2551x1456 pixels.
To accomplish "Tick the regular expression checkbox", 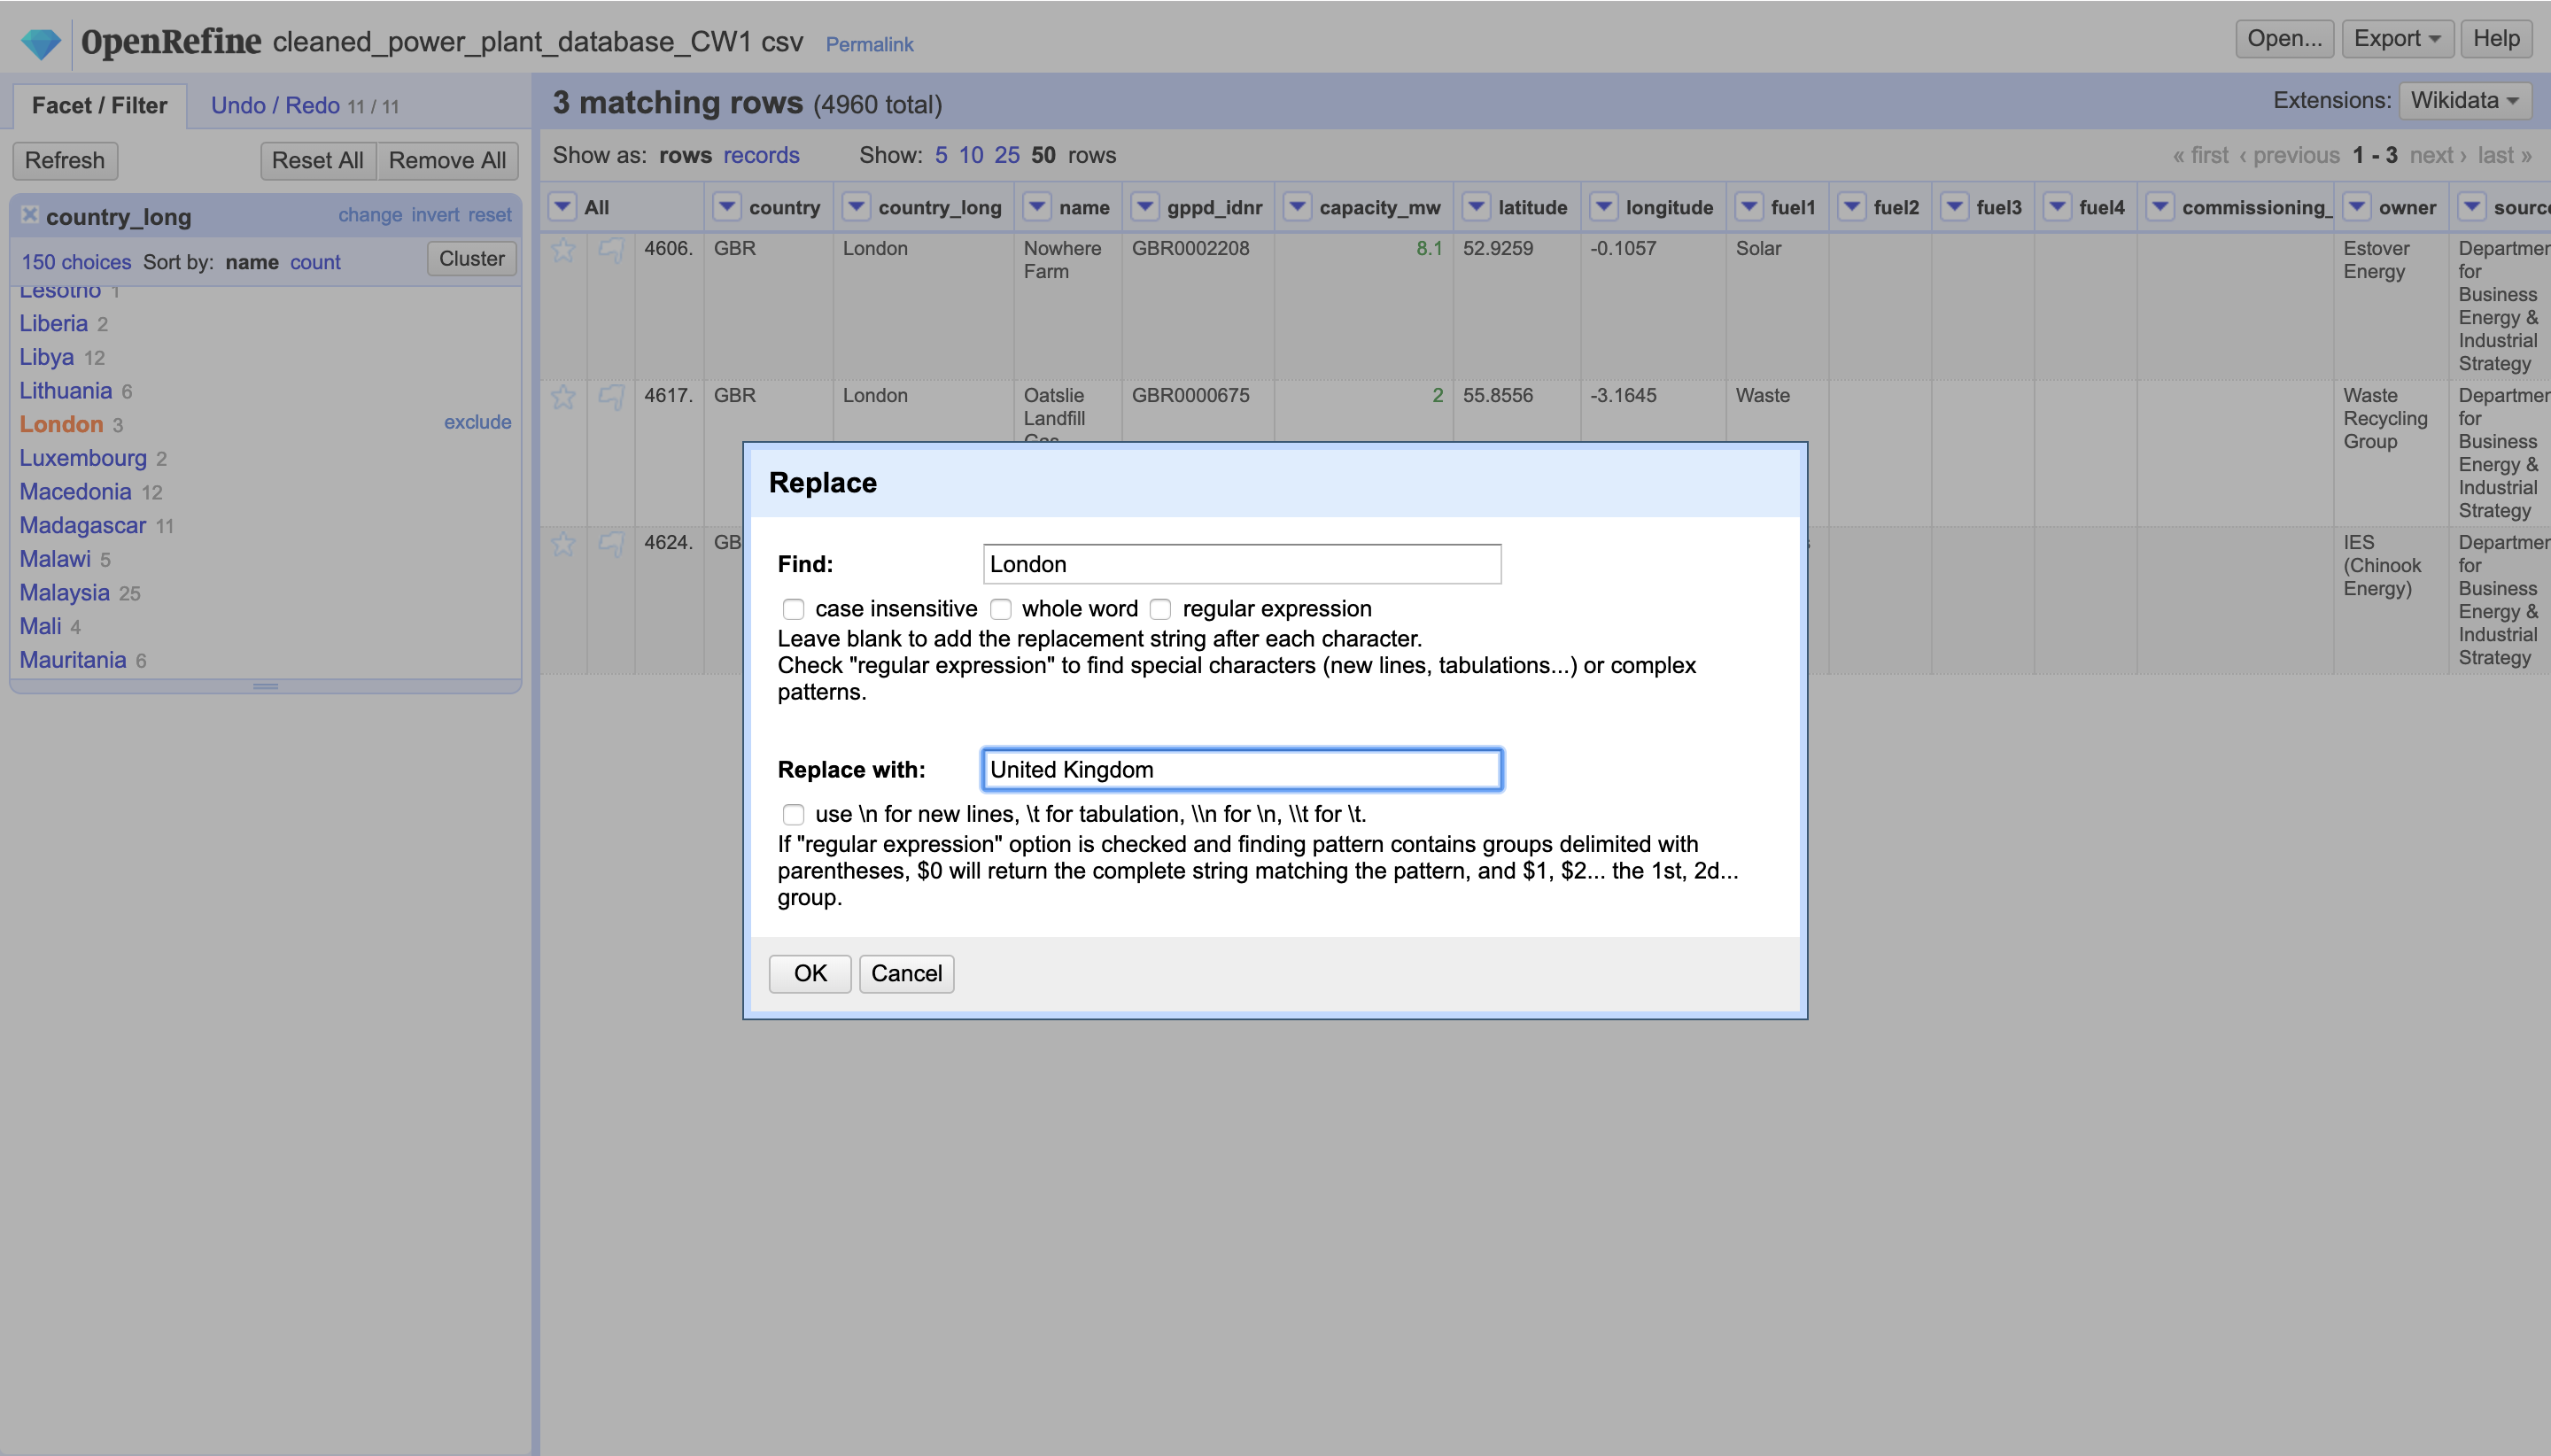I will 1160,609.
